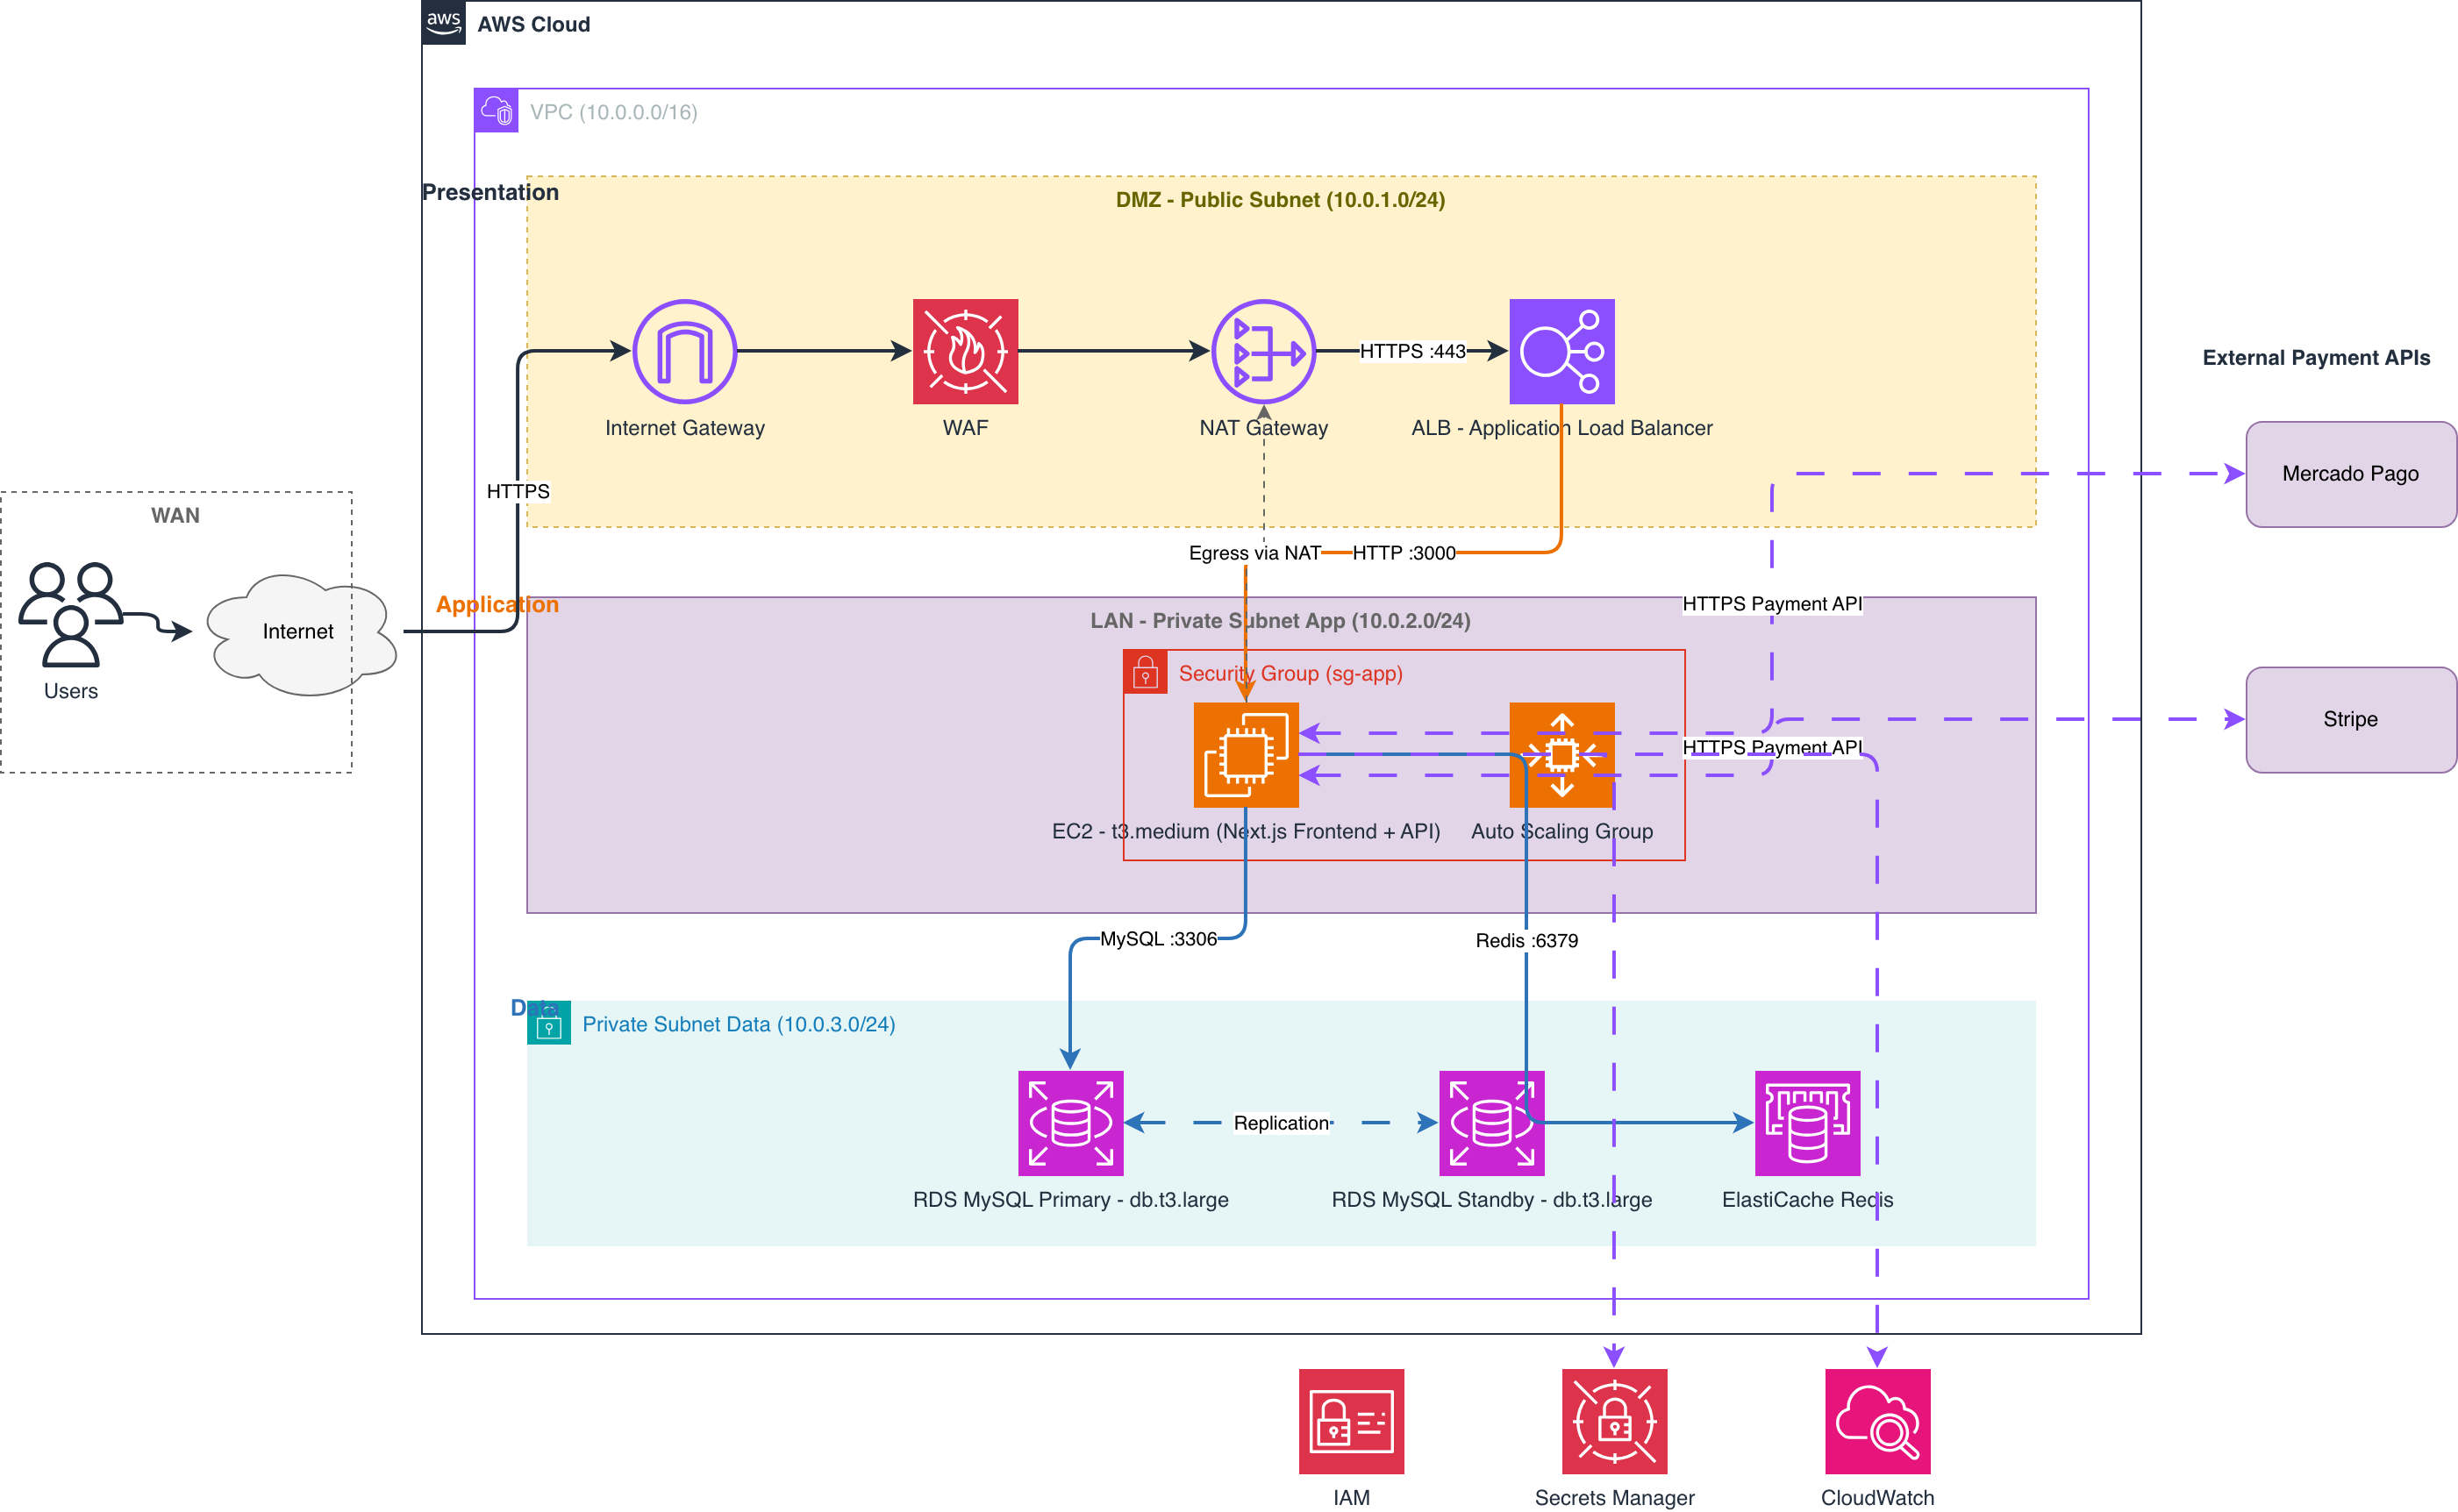The width and height of the screenshot is (2458, 1512).
Task: Click the 'NAT Gateway' caption
Action: [1264, 428]
